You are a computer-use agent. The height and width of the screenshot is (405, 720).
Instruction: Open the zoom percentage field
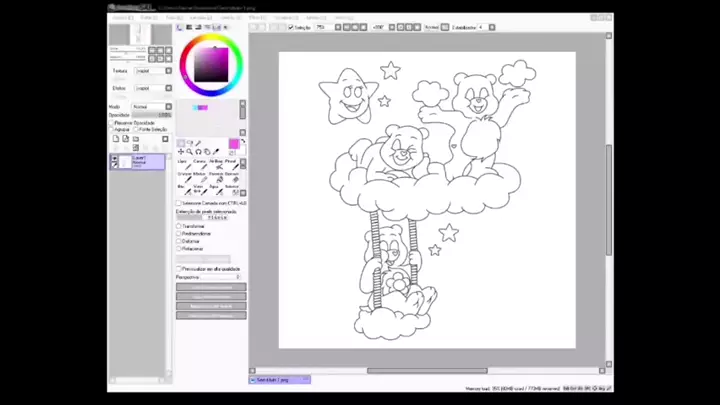324,28
